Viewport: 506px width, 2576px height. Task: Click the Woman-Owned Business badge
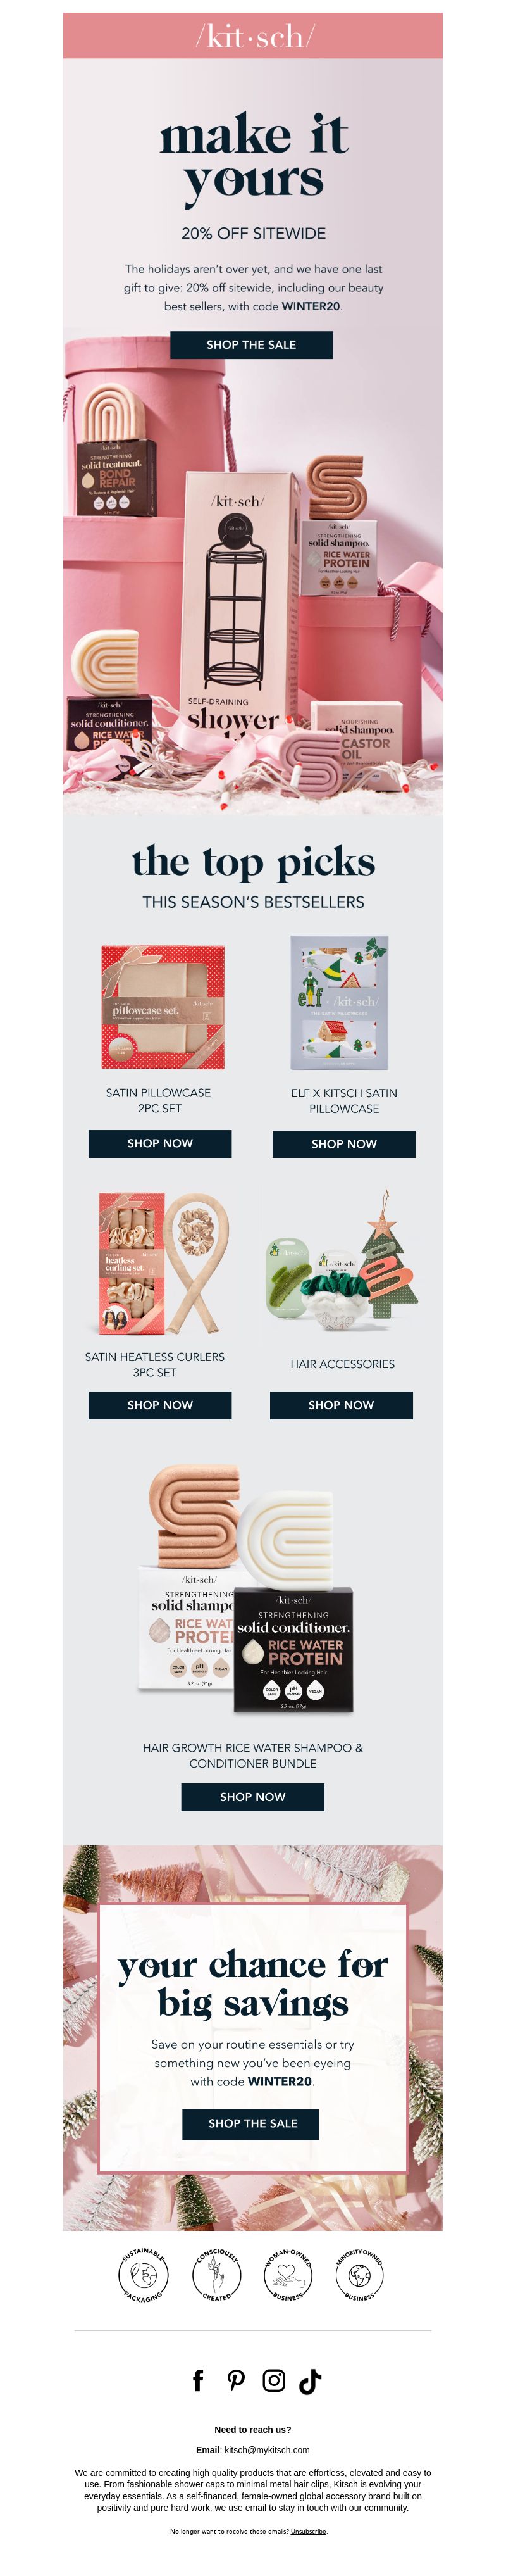click(x=288, y=2275)
